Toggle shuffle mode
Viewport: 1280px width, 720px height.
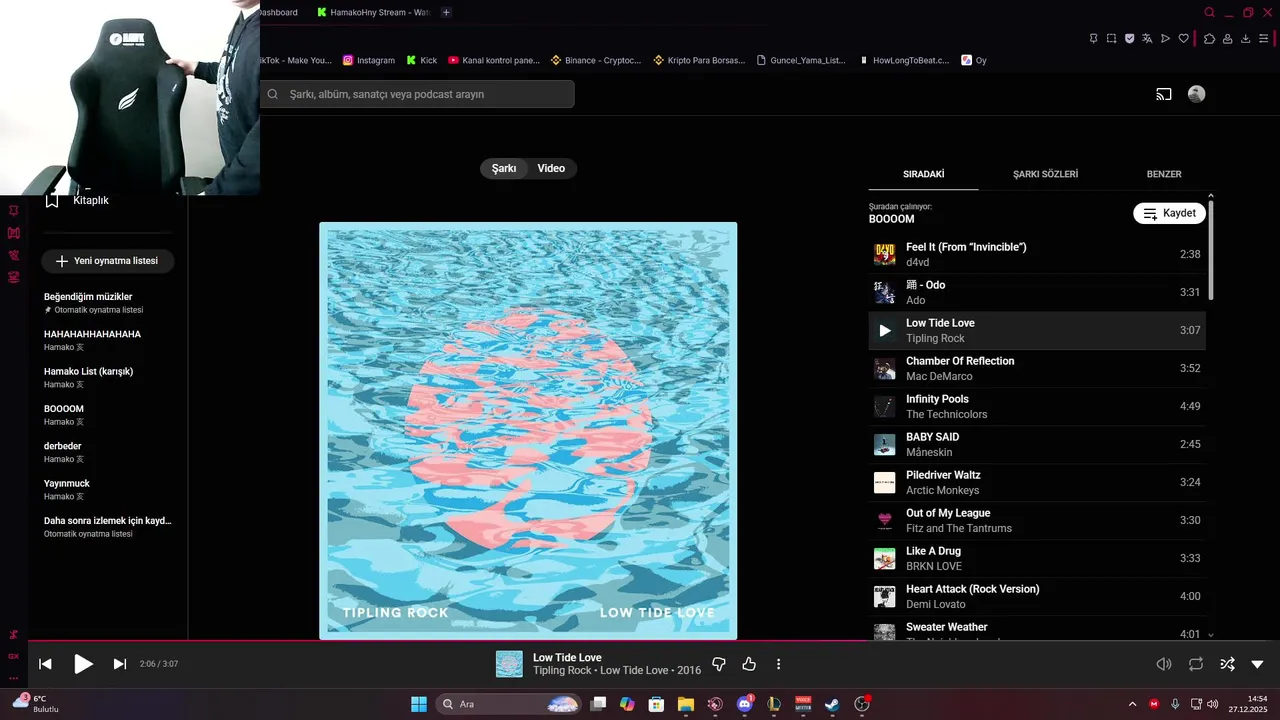point(1227,664)
